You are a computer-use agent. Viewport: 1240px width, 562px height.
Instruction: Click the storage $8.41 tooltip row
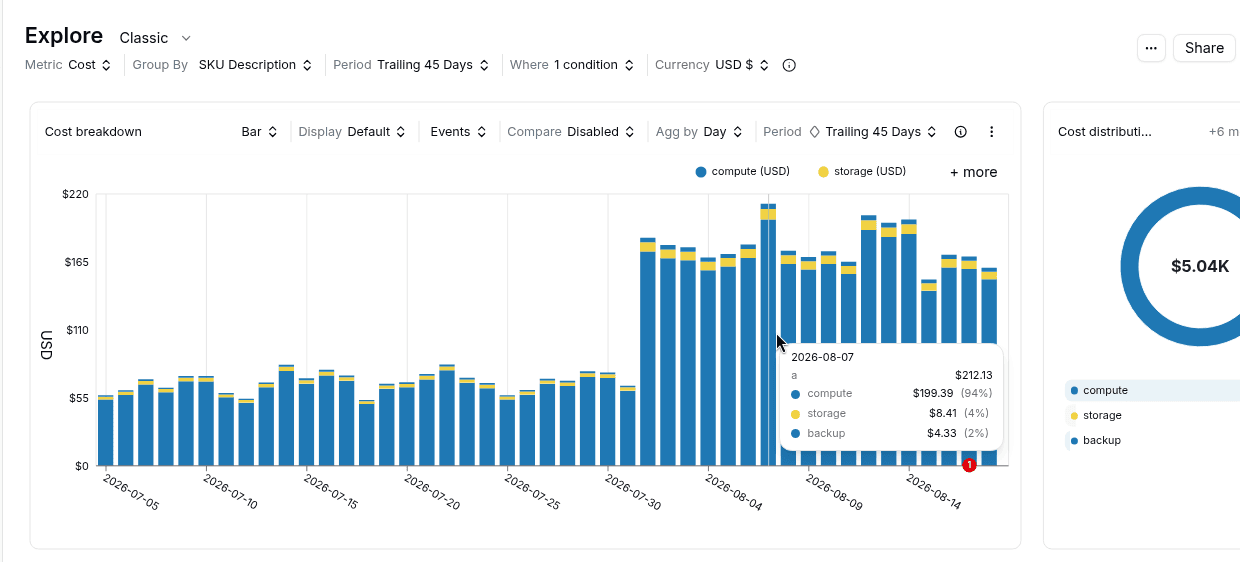point(890,414)
